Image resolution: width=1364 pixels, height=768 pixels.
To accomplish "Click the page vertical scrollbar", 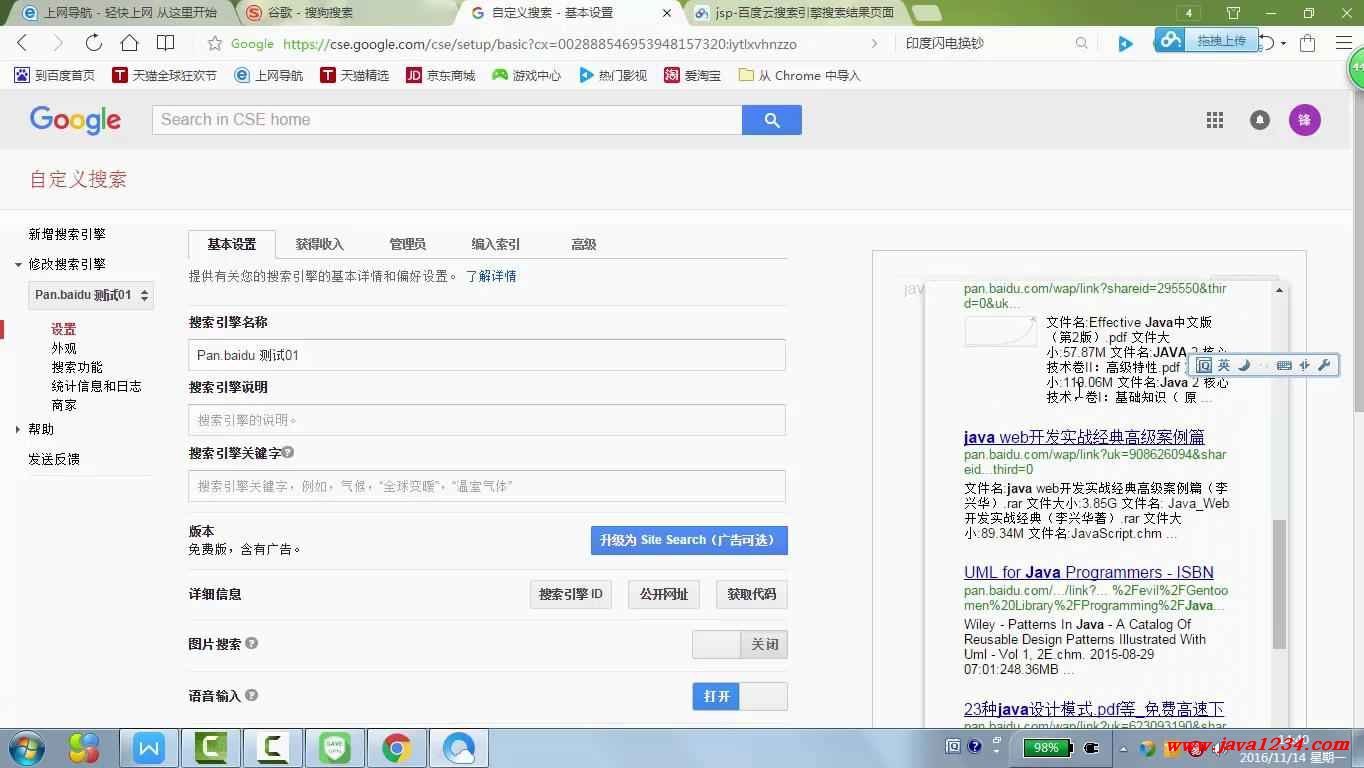I will [1357, 250].
